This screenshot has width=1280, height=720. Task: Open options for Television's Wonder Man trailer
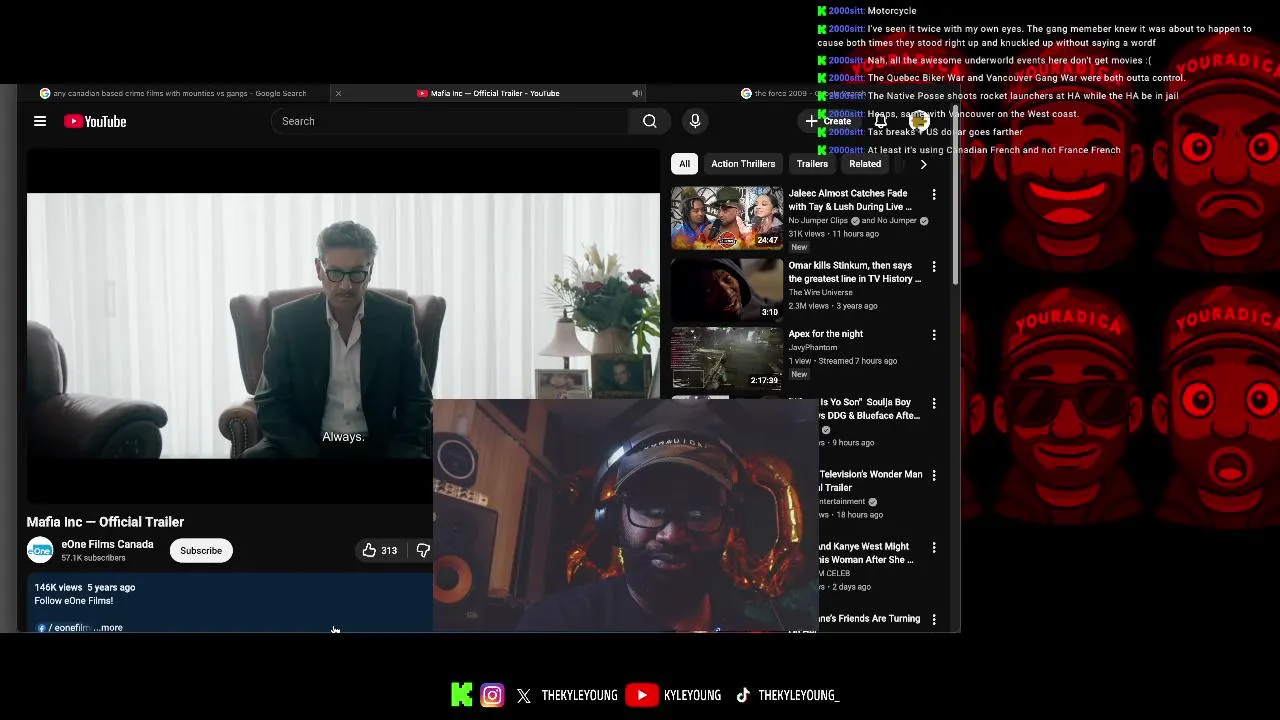(x=934, y=475)
